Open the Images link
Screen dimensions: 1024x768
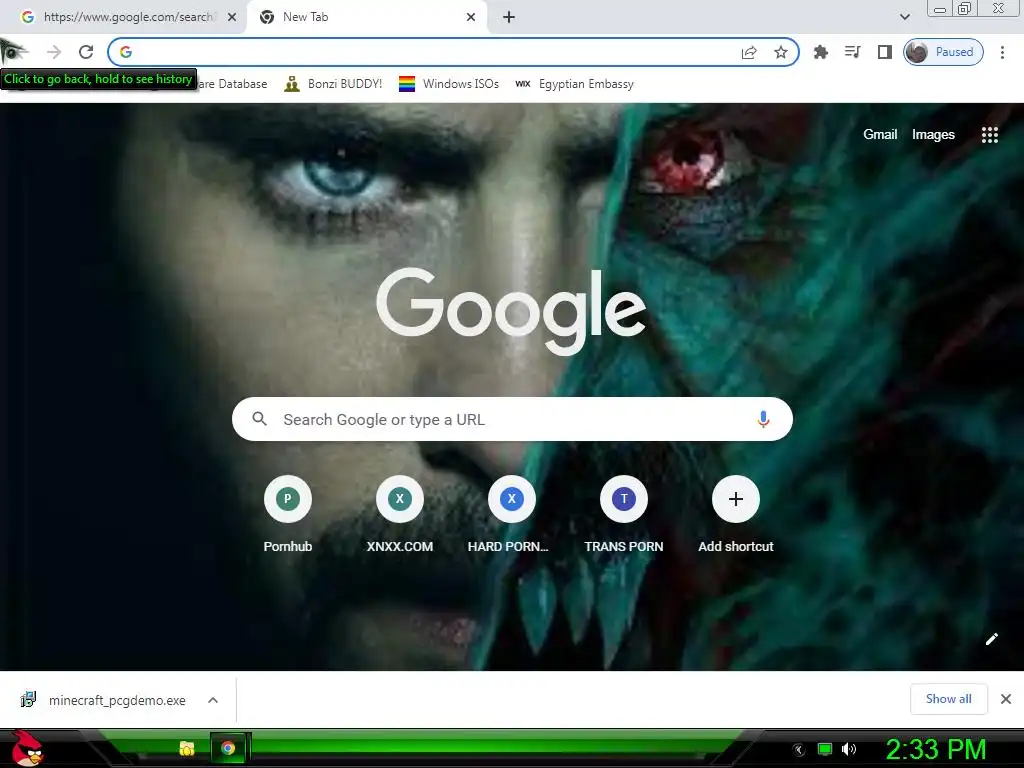(933, 135)
